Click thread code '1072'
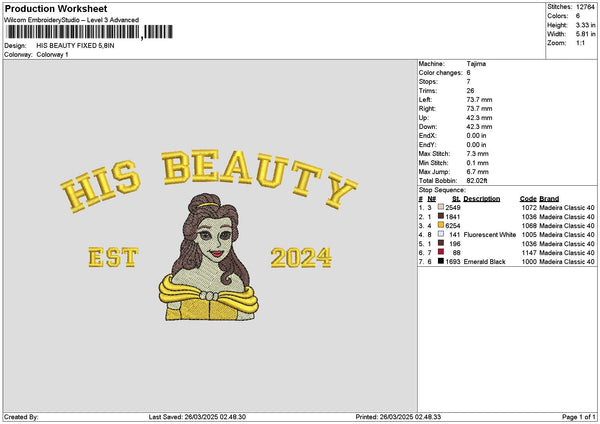Screen dimensions: 600x424 [529, 208]
